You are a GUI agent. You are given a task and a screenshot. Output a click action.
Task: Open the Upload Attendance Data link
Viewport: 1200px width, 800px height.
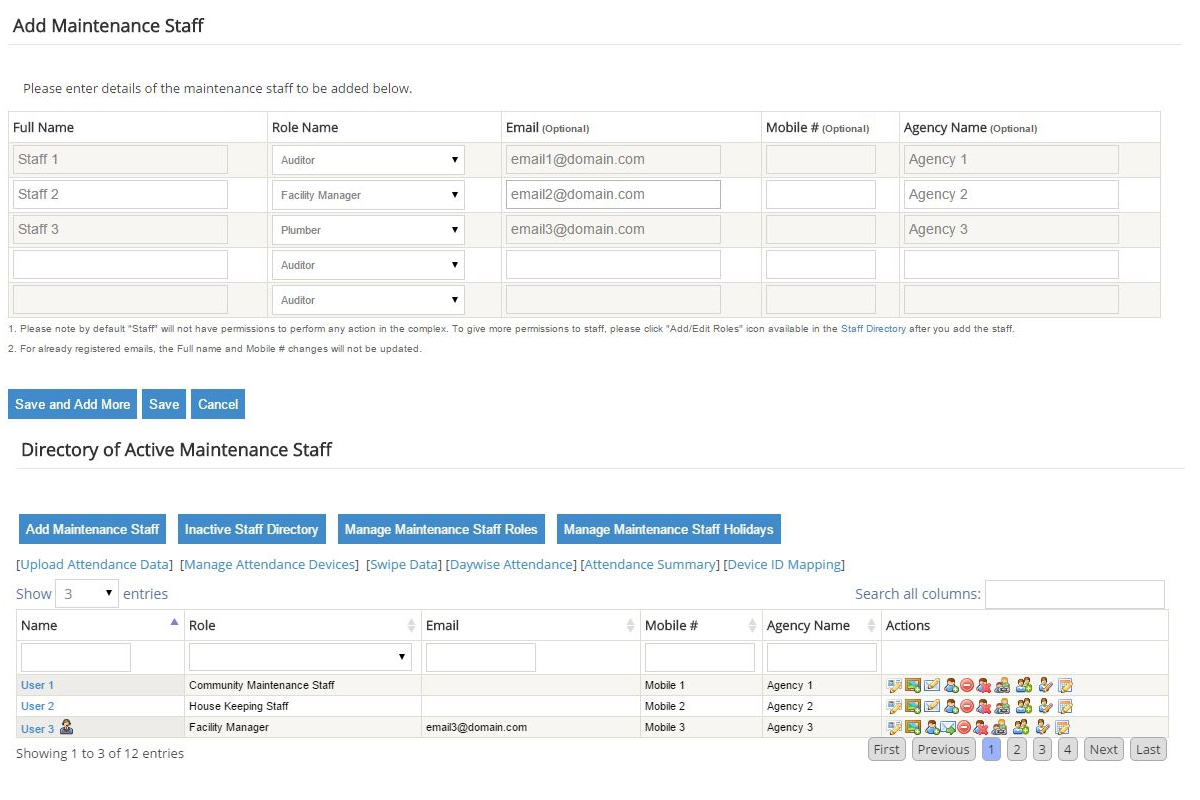96,565
